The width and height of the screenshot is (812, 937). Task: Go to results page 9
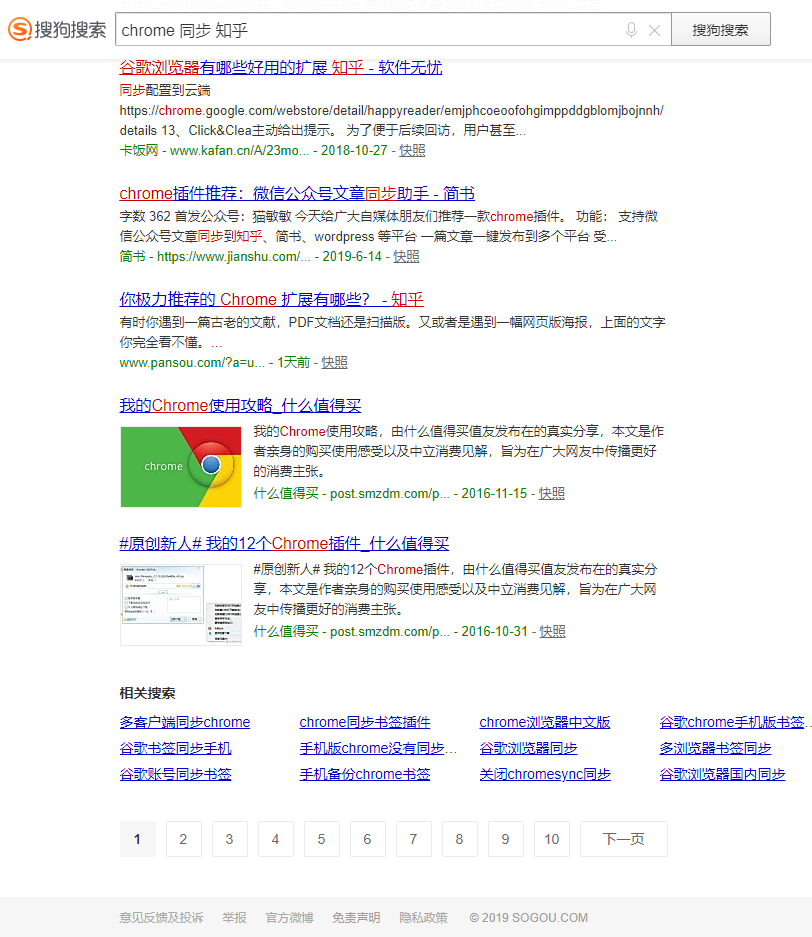coord(505,839)
